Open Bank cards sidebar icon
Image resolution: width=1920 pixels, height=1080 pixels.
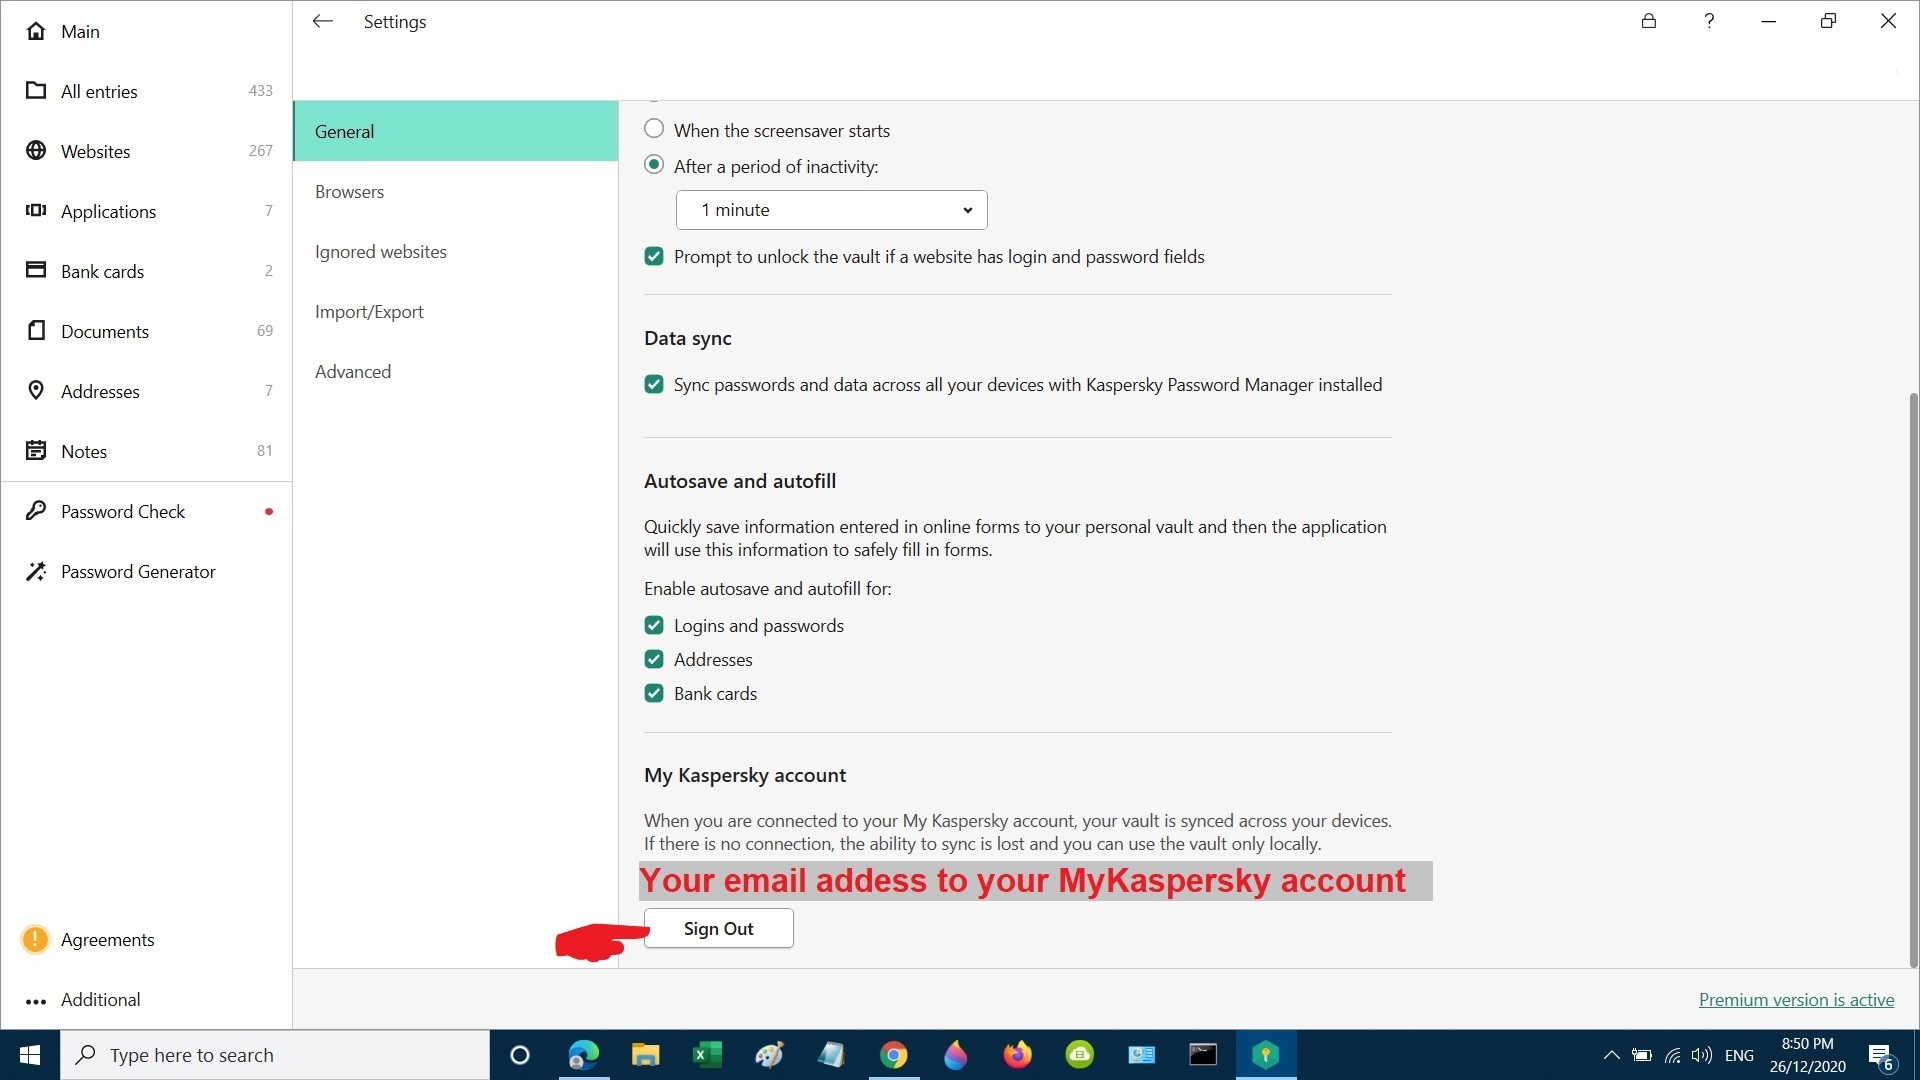pyautogui.click(x=36, y=270)
